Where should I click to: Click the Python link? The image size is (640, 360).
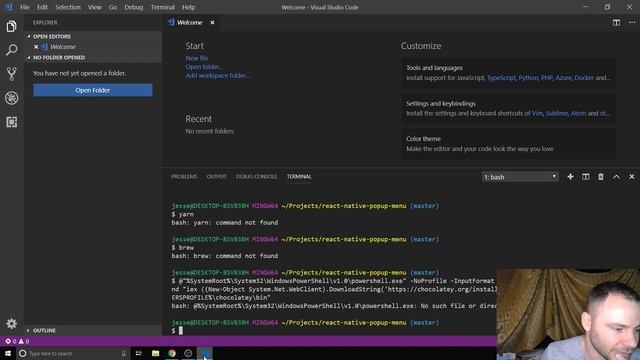point(528,78)
